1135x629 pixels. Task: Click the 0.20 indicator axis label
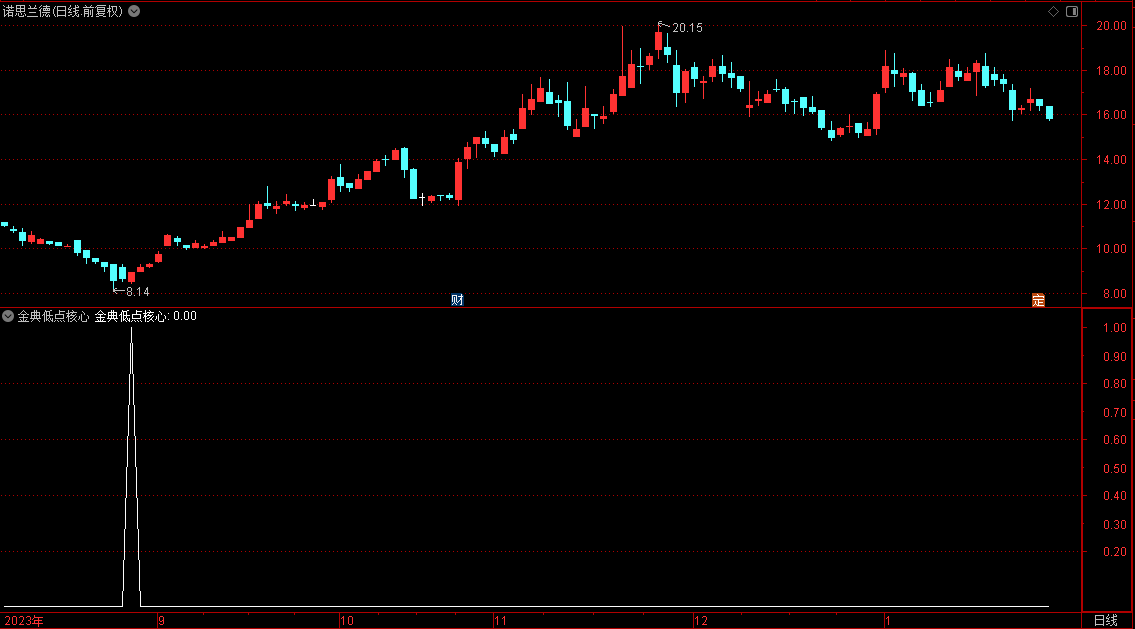coord(1115,552)
